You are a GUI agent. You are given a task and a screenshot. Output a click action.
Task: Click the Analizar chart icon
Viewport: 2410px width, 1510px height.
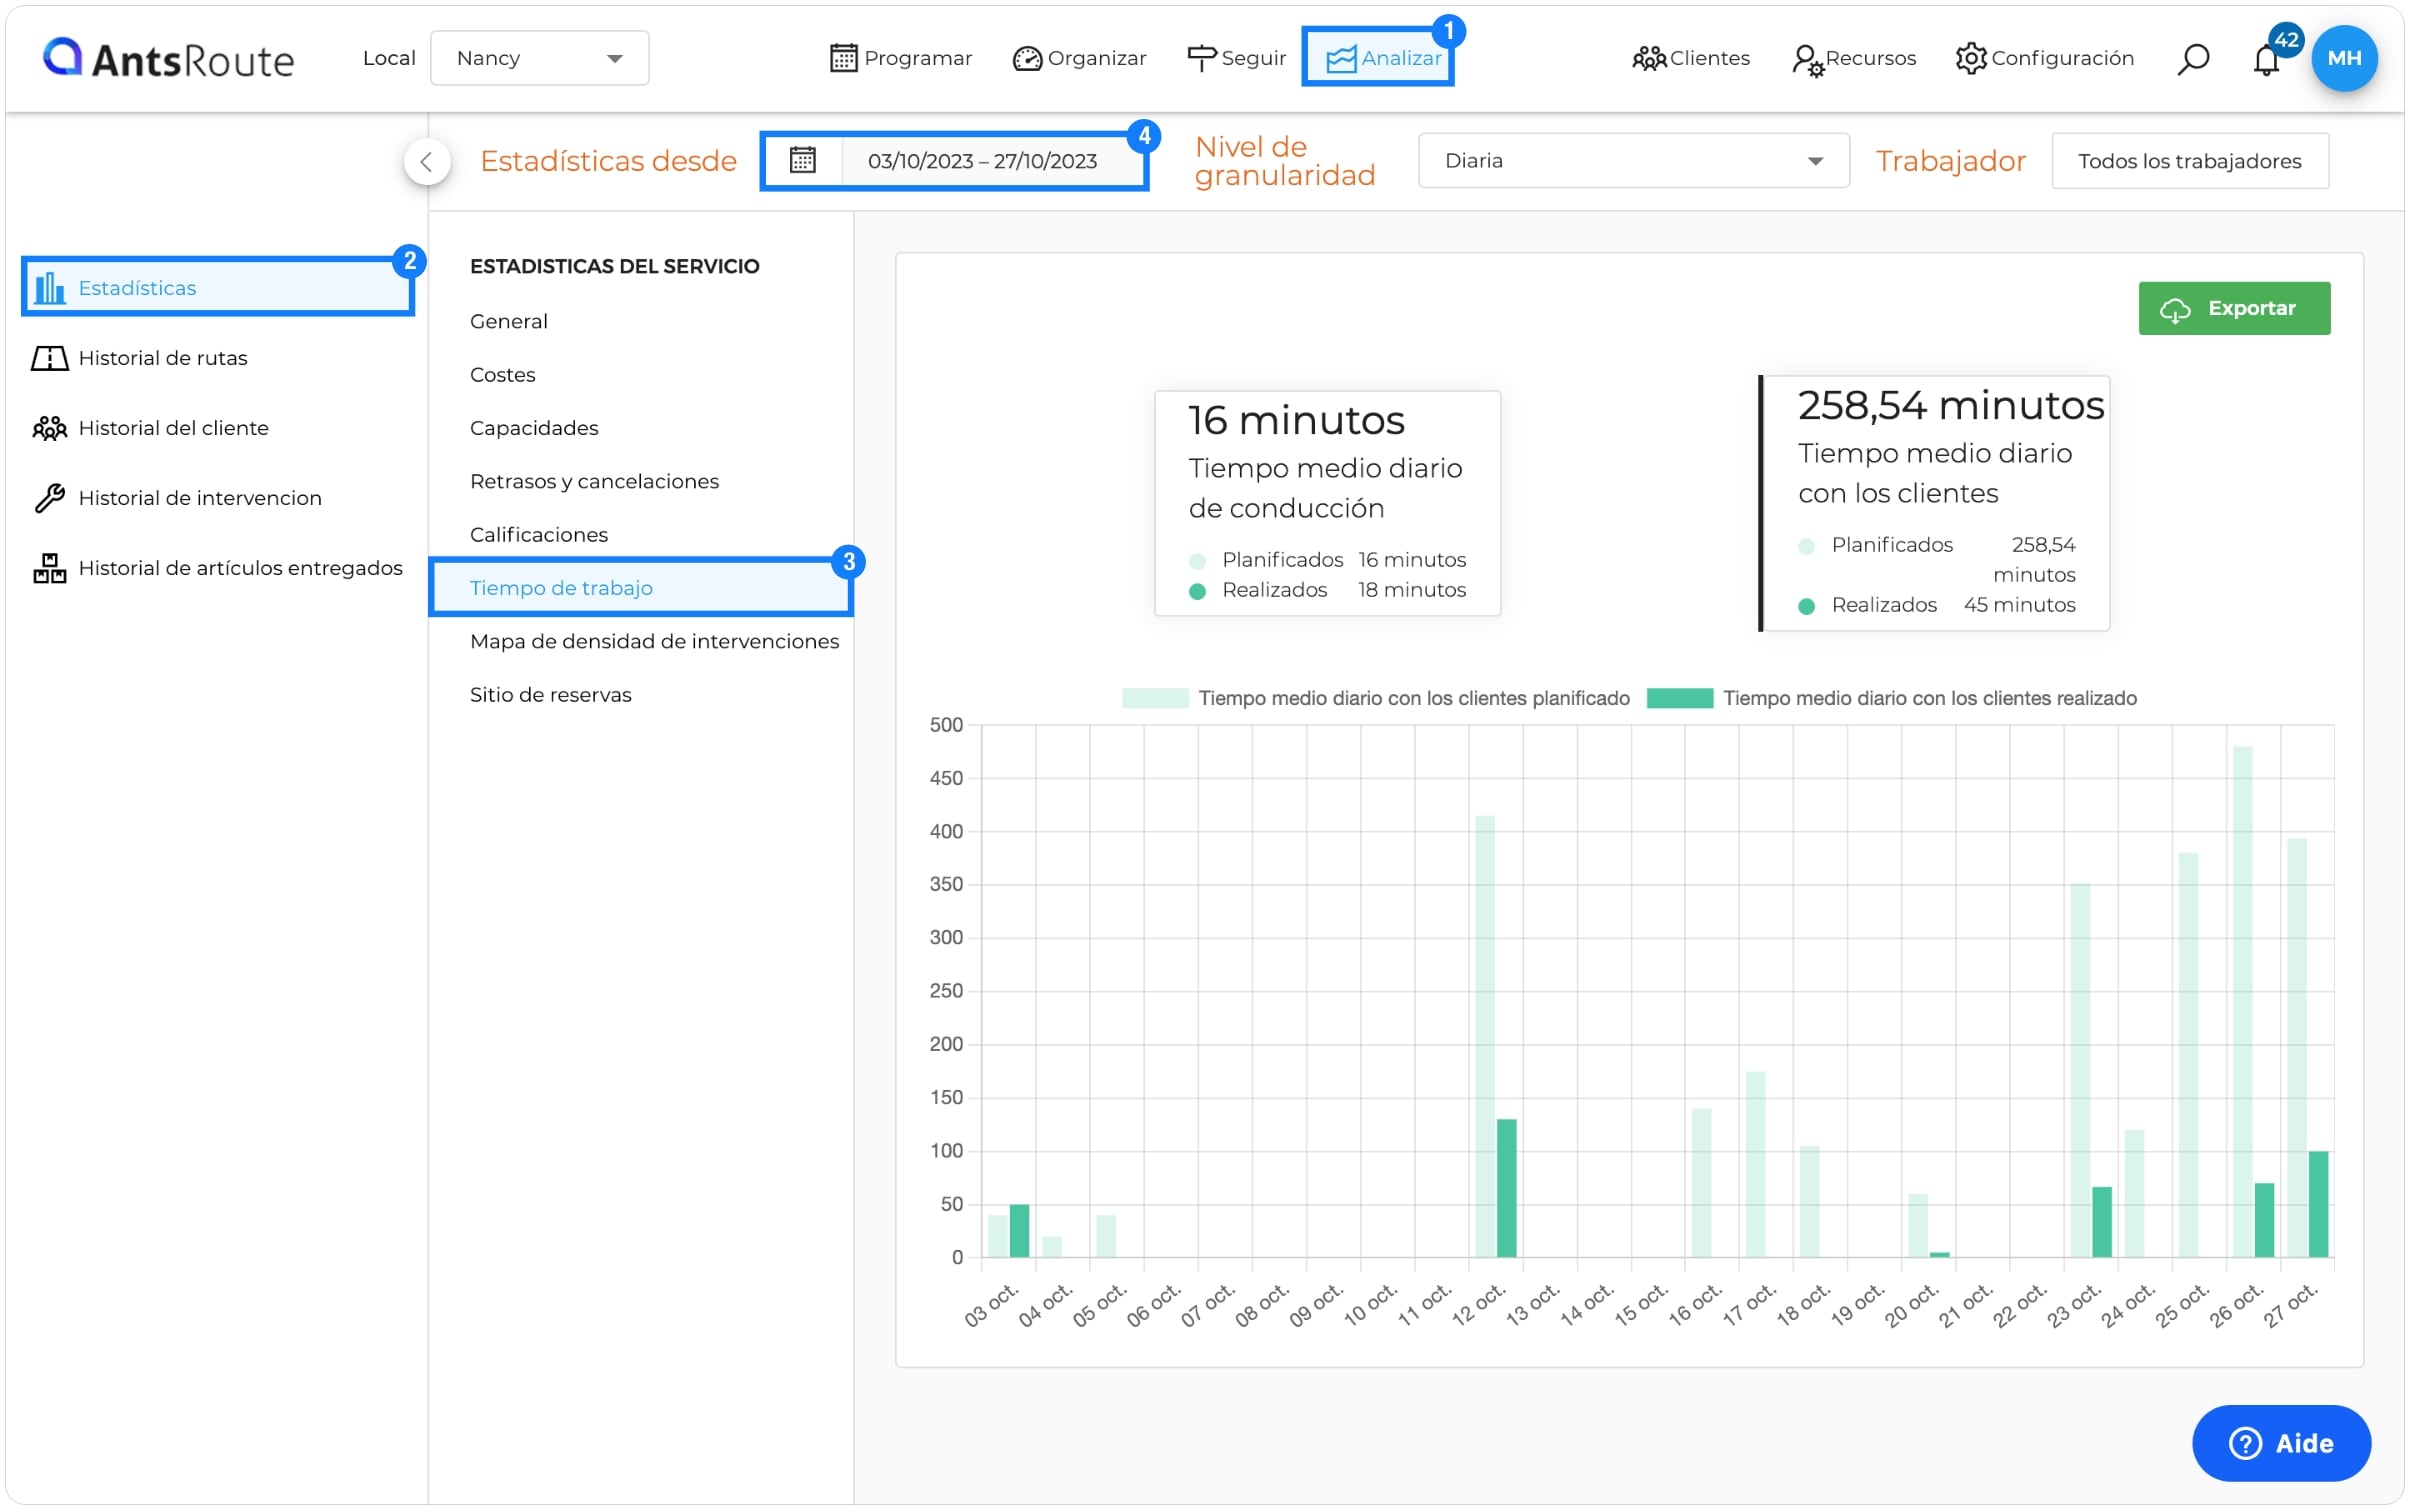[1340, 59]
